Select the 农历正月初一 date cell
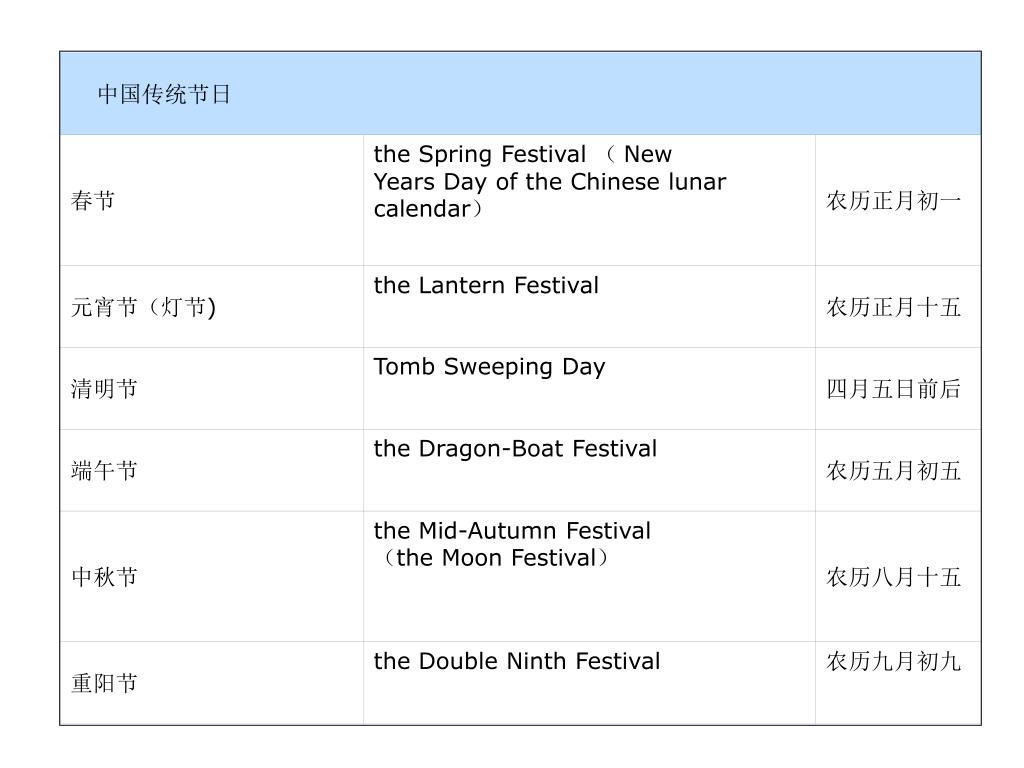 [898, 200]
